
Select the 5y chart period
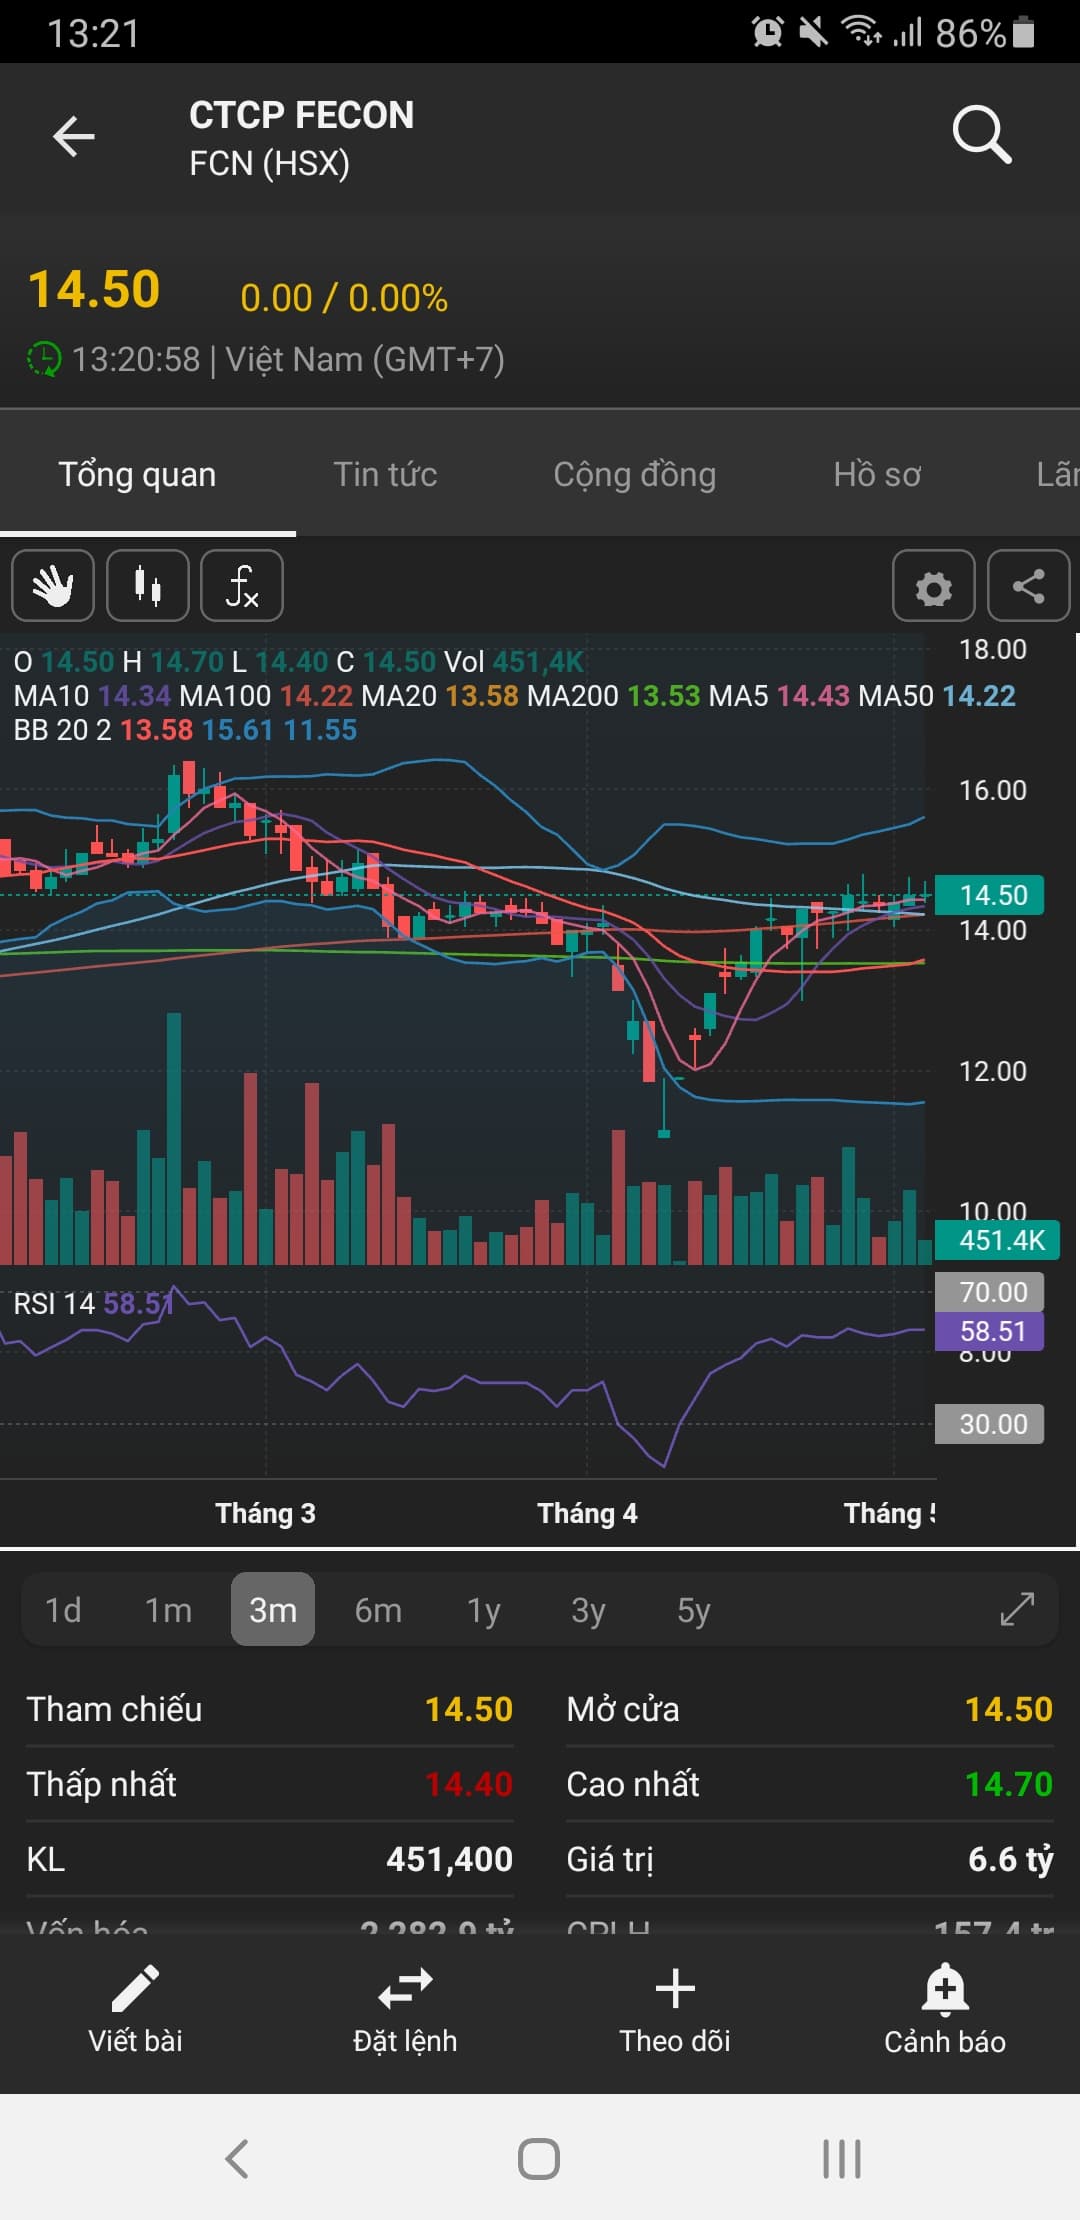693,1610
